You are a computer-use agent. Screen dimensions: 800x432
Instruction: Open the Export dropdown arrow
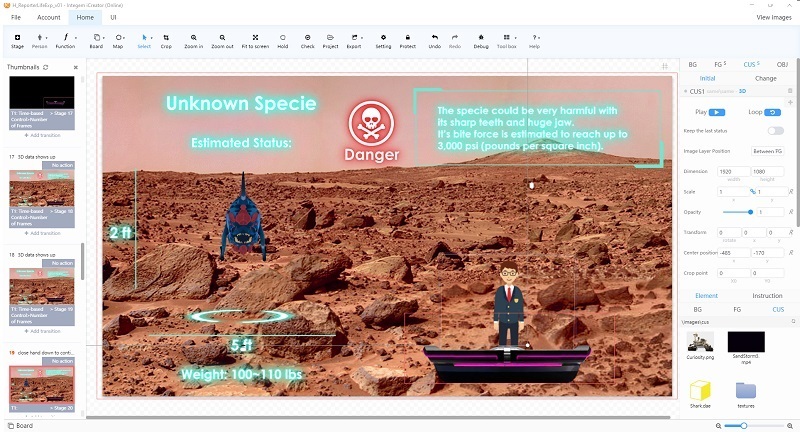[x=362, y=38]
